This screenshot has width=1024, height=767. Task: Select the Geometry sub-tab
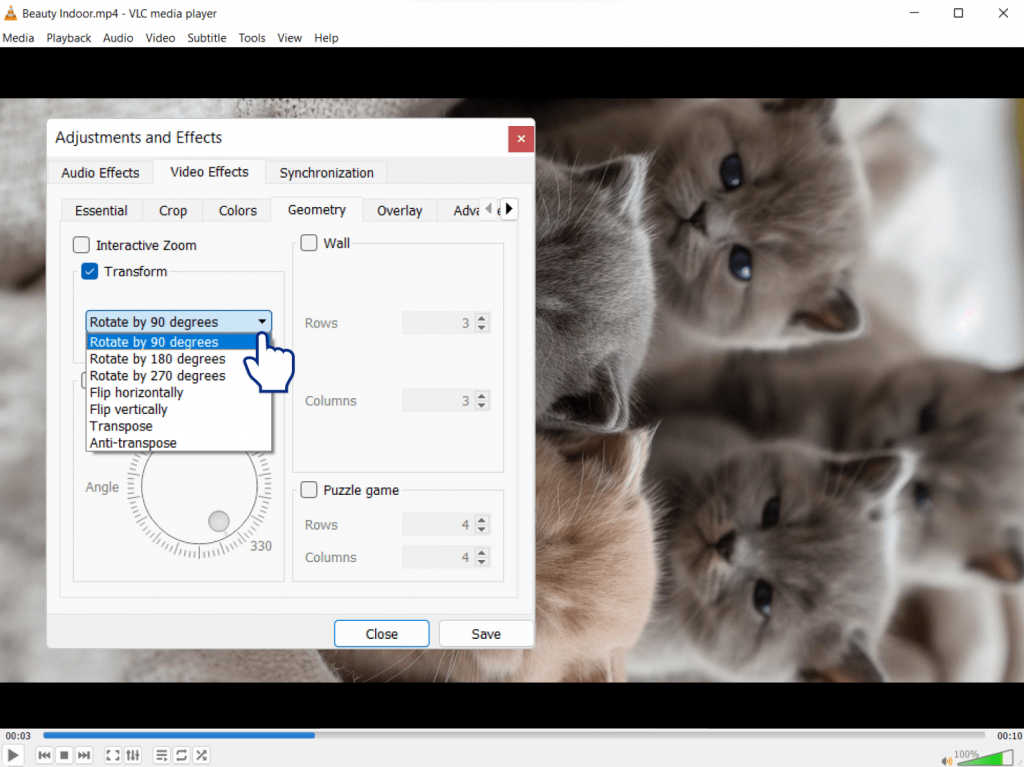point(317,210)
